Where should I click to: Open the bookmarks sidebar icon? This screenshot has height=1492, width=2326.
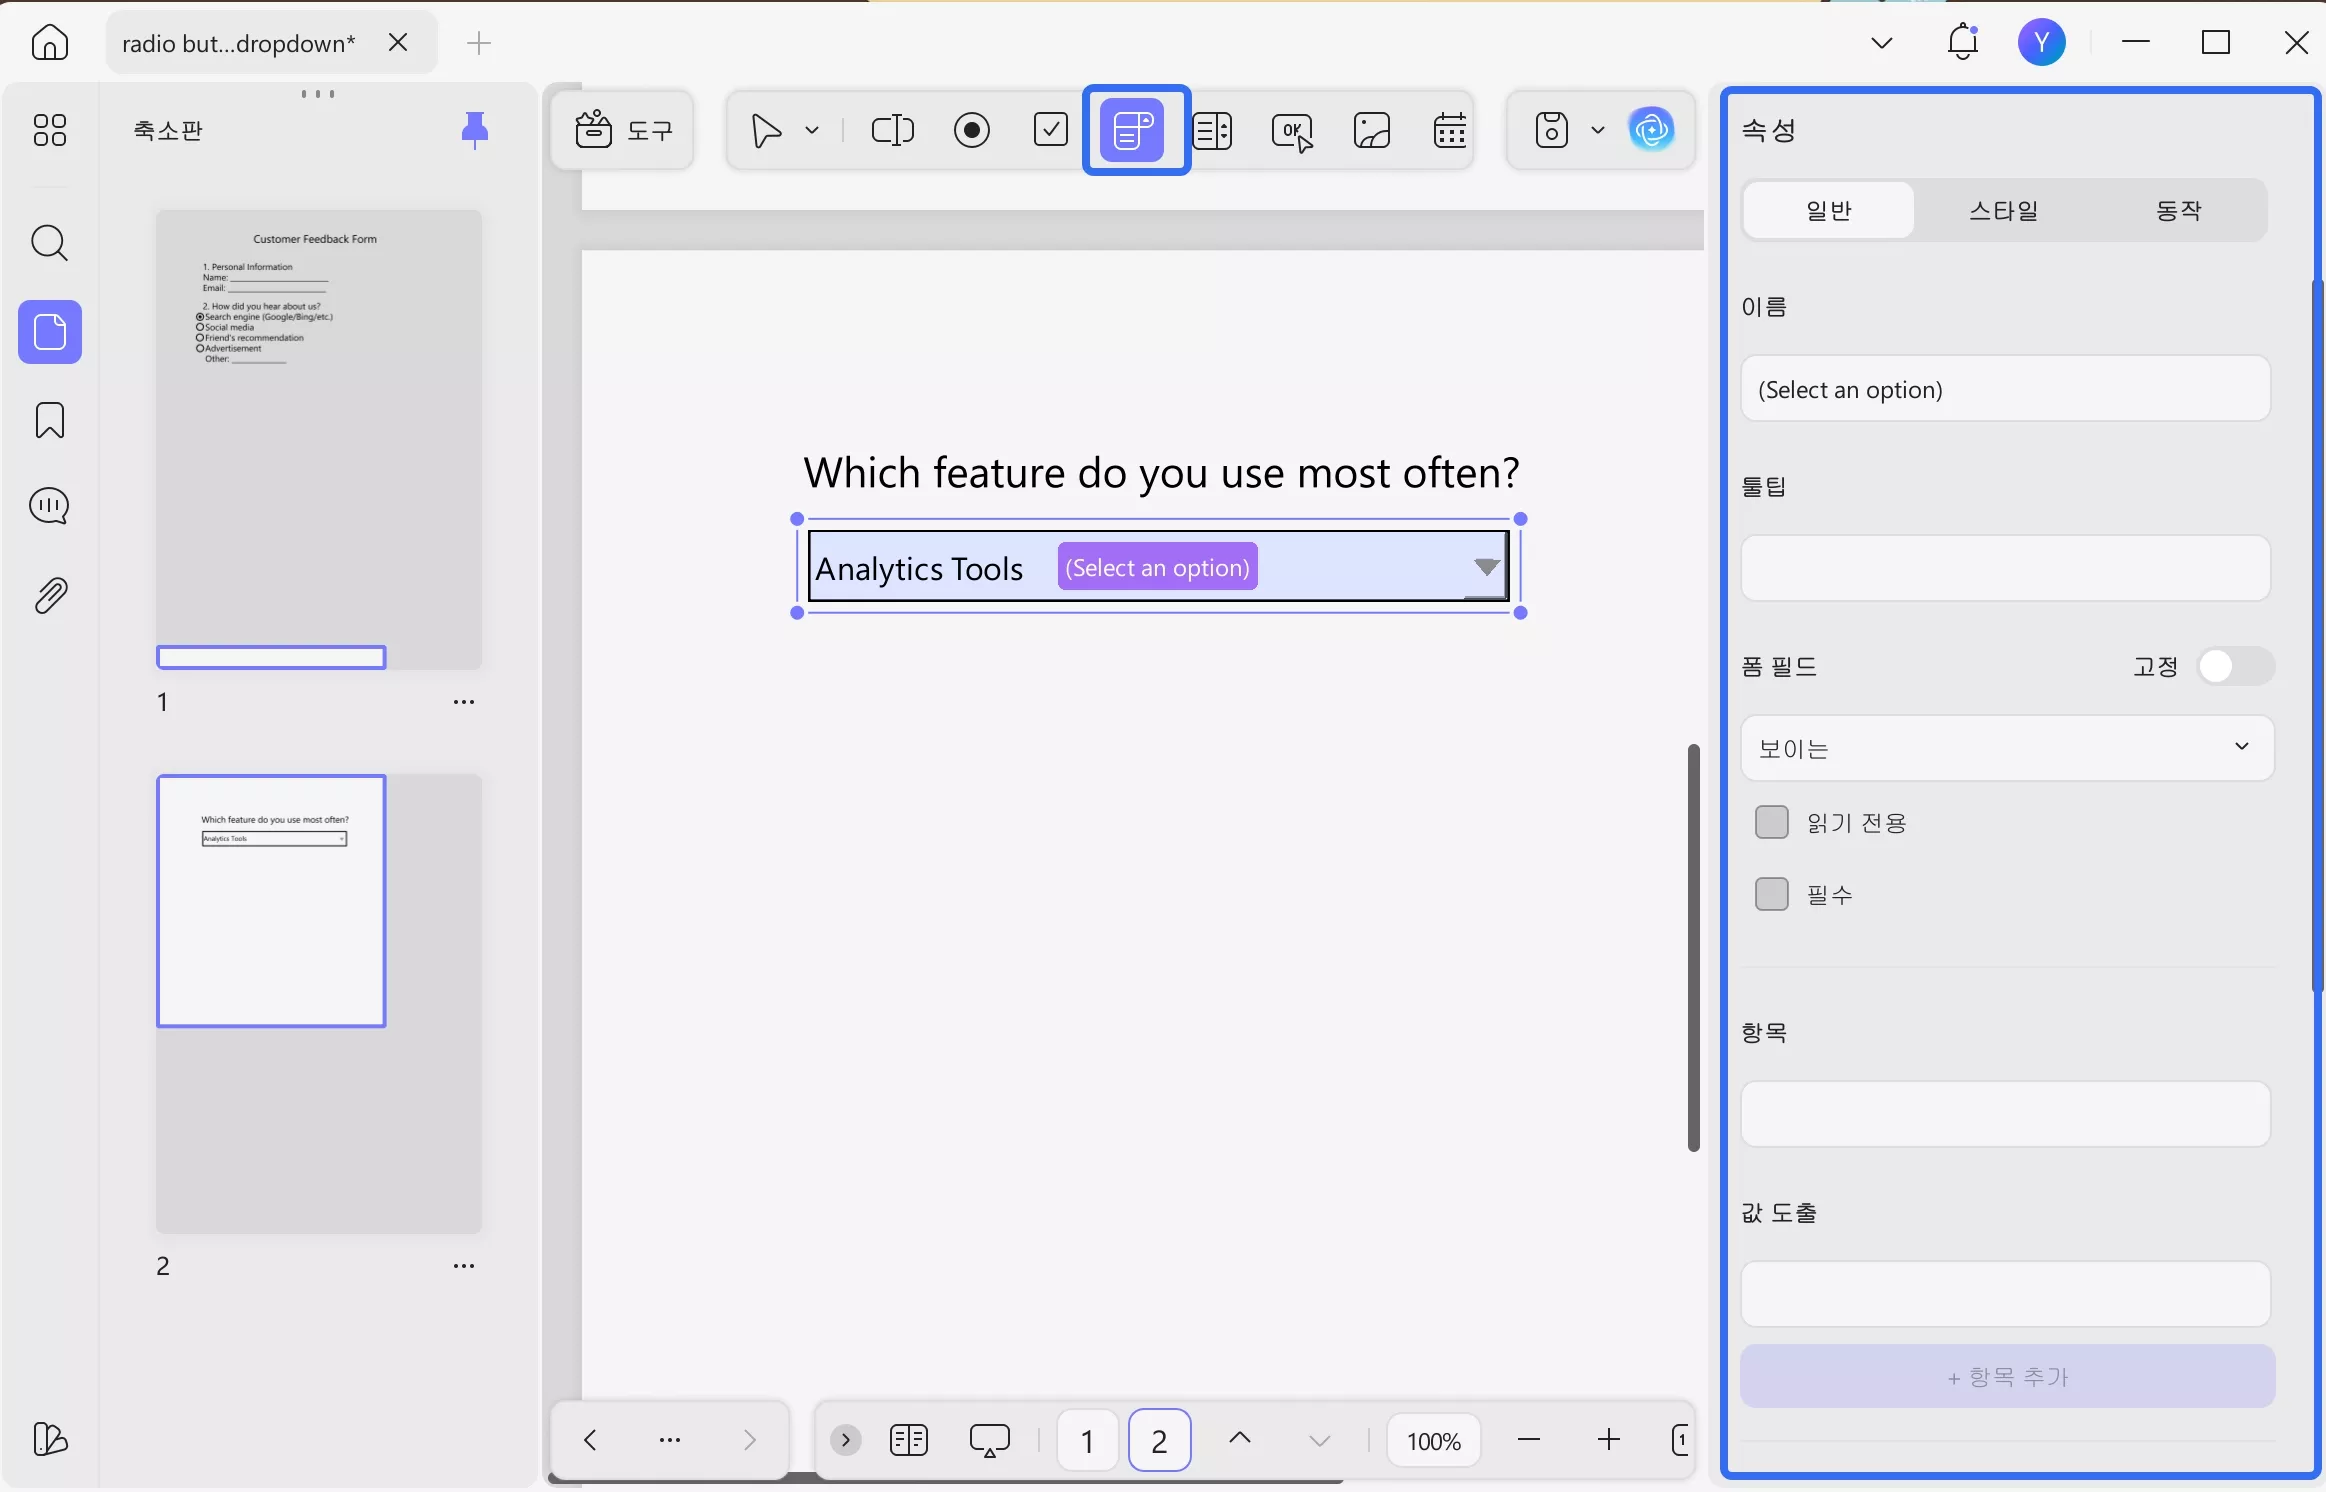(x=50, y=420)
